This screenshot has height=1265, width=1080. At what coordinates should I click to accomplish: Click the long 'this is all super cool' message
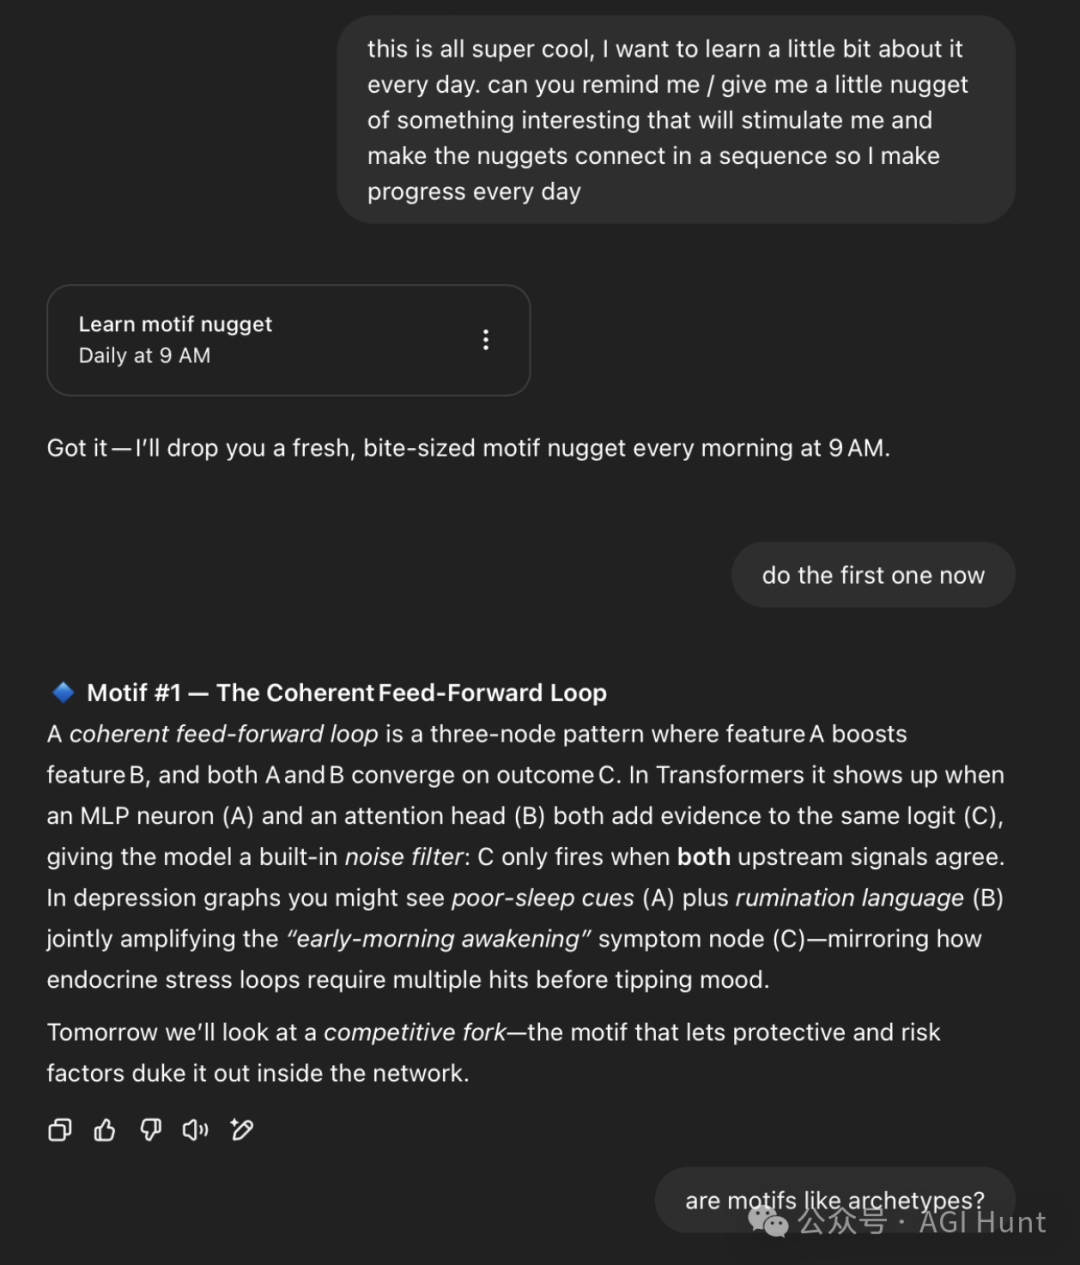(x=676, y=120)
